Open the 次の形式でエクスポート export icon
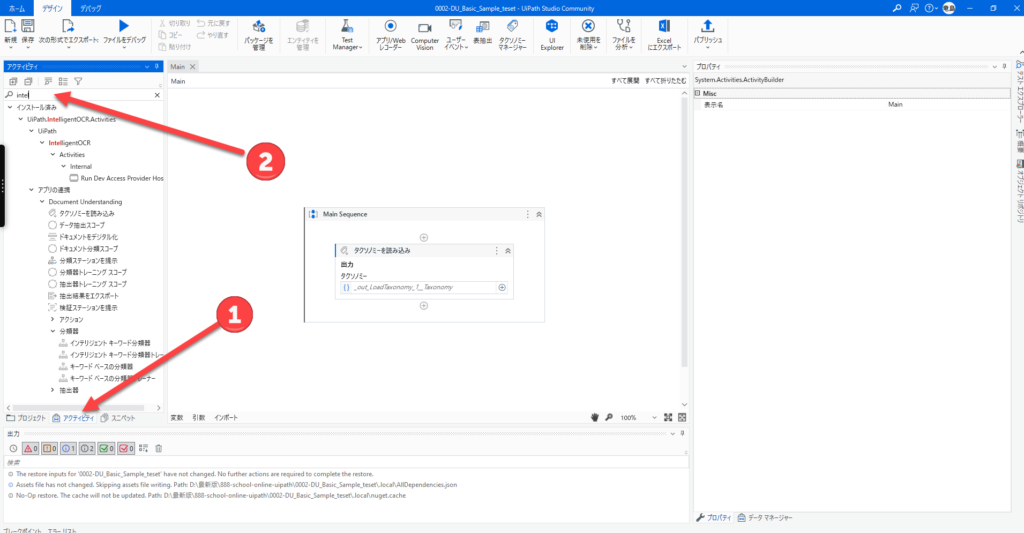Viewport: 1024px width, 533px height. 68,26
